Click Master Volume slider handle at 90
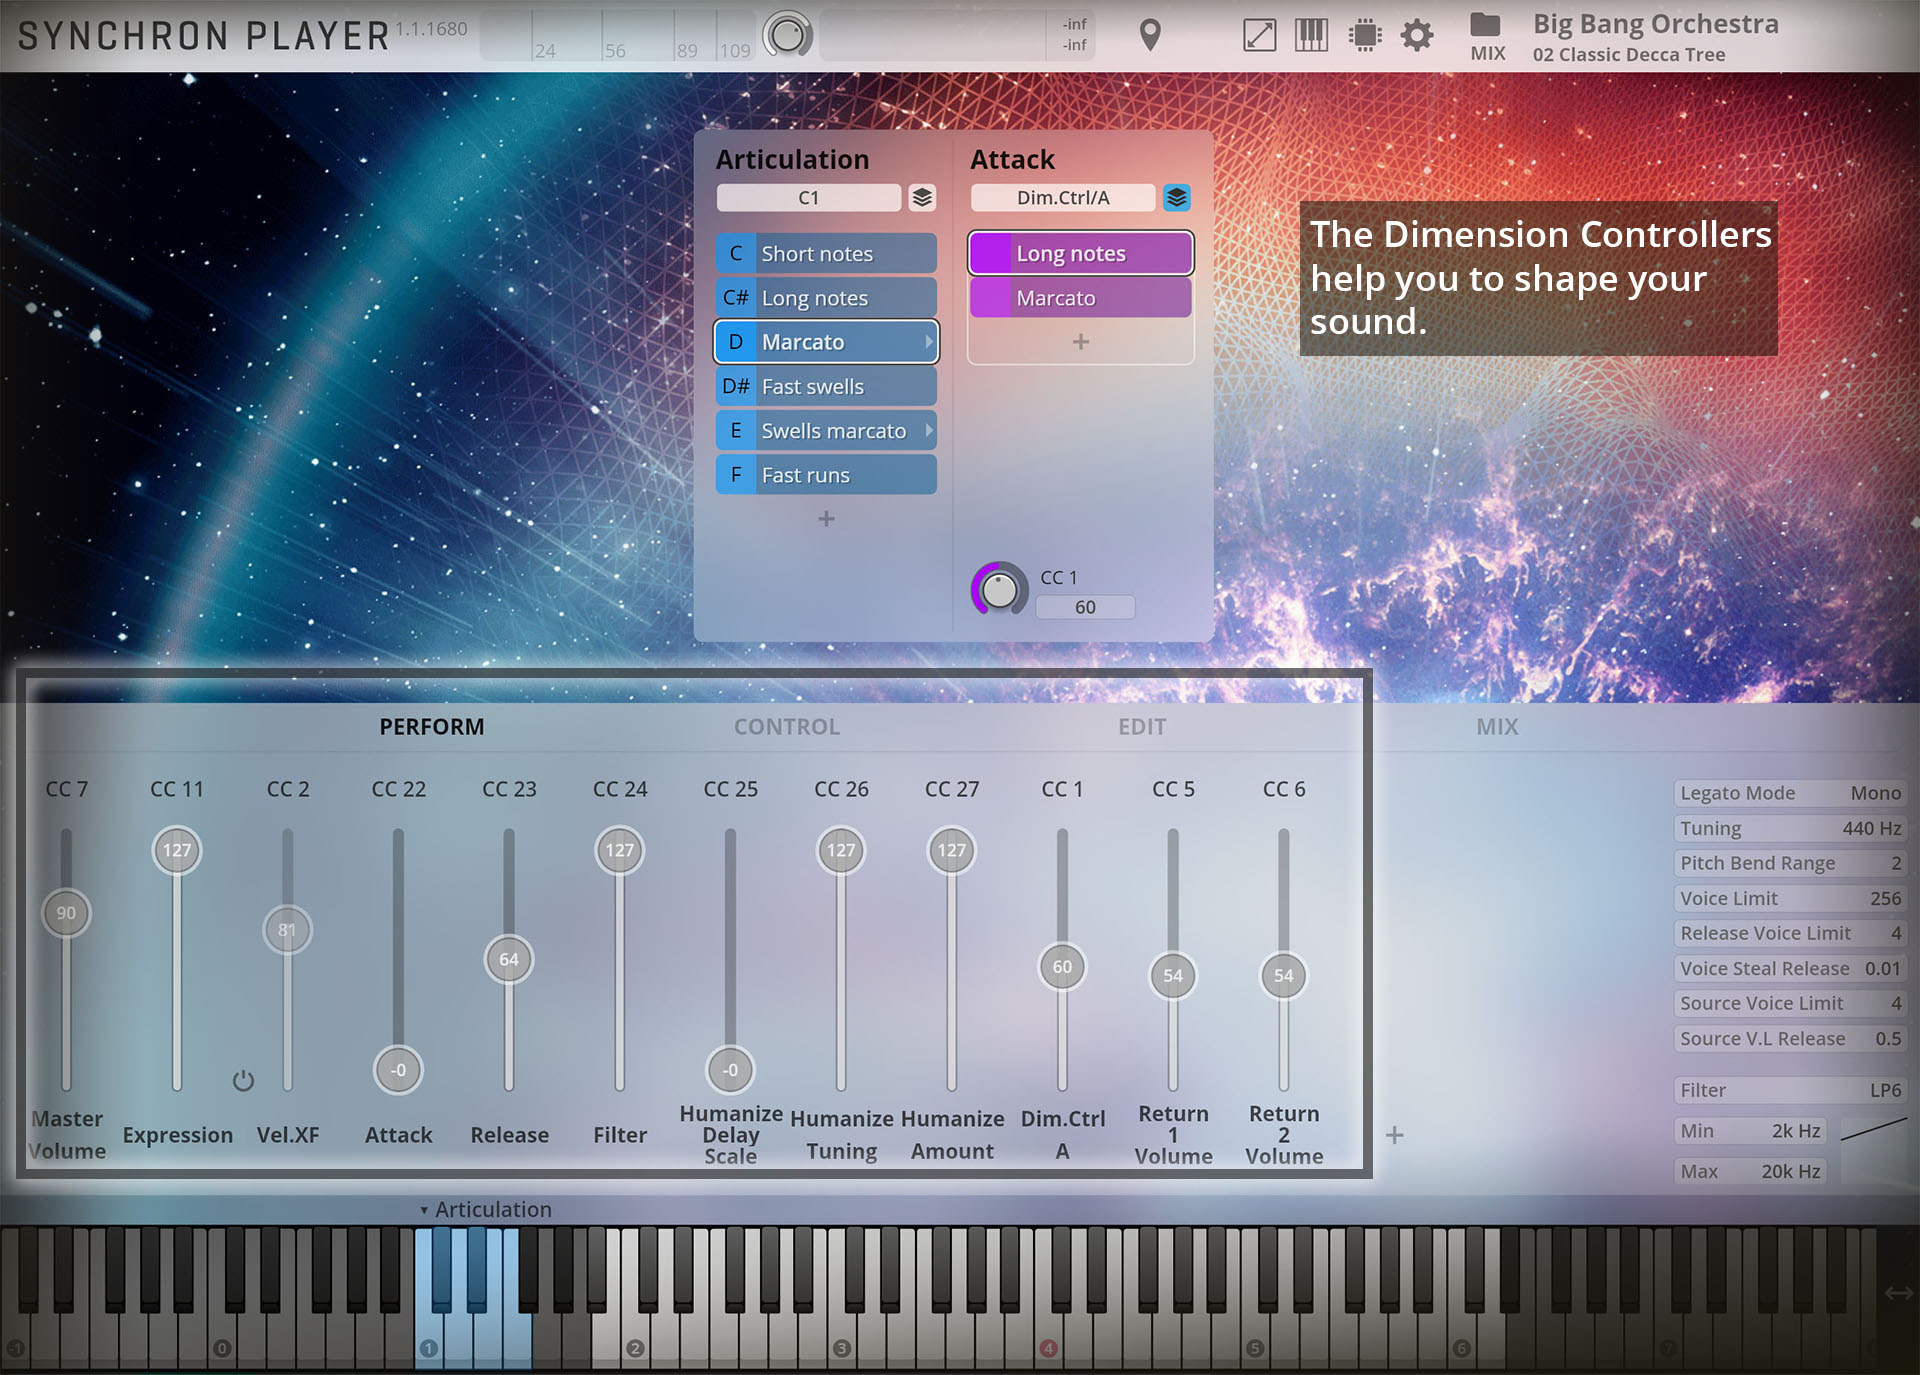This screenshot has width=1920, height=1375. click(x=66, y=913)
